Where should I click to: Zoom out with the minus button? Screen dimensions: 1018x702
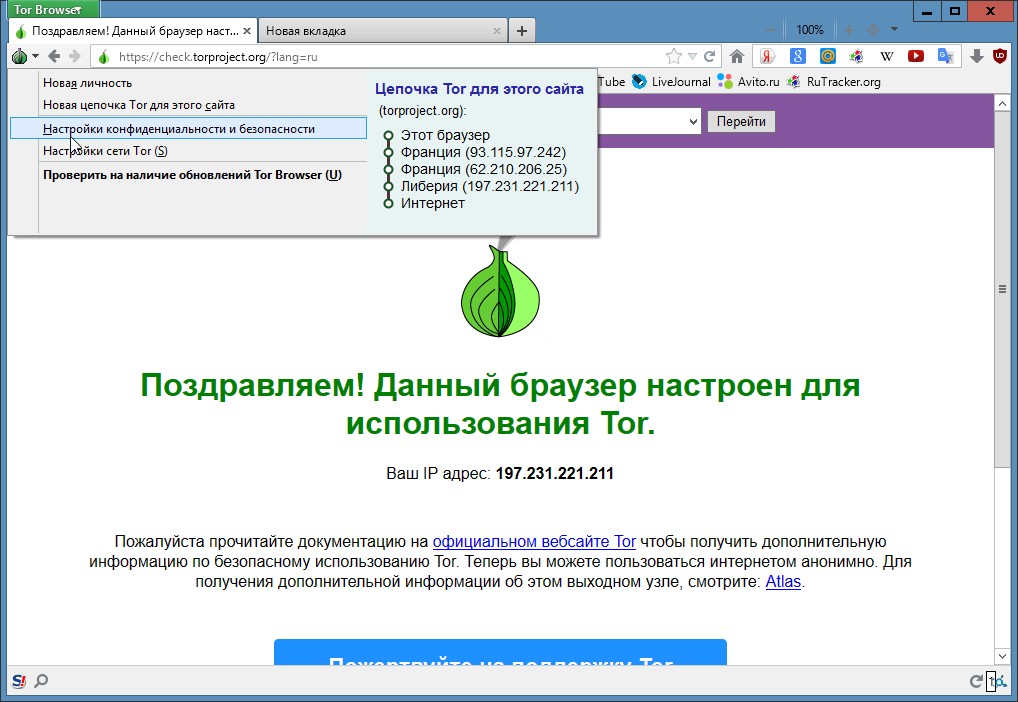(x=771, y=30)
